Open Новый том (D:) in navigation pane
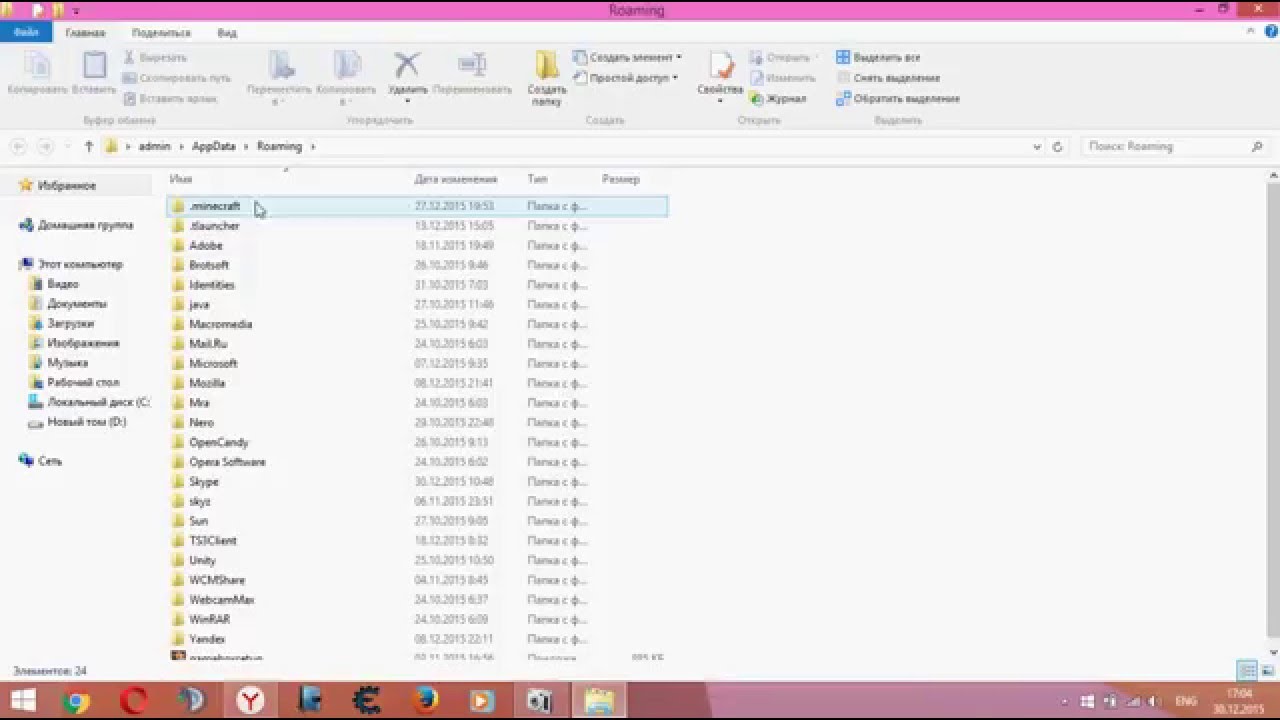The height and width of the screenshot is (720, 1280). (86, 422)
